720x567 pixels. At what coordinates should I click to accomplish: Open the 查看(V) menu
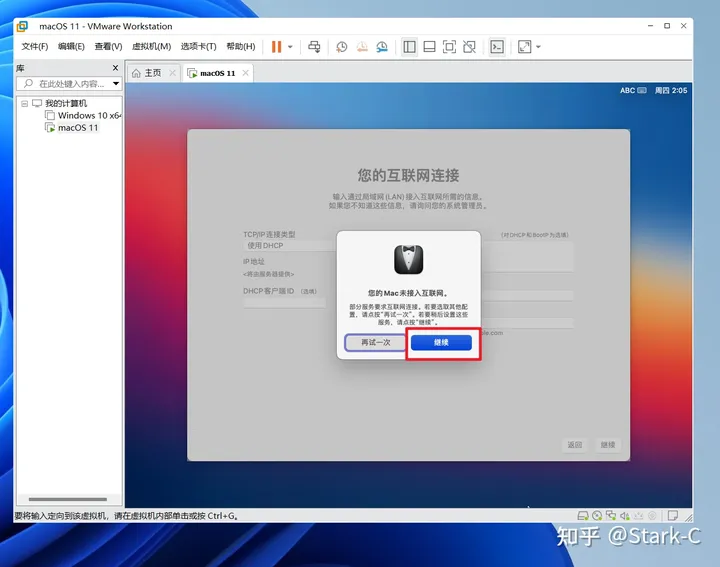[x=108, y=46]
